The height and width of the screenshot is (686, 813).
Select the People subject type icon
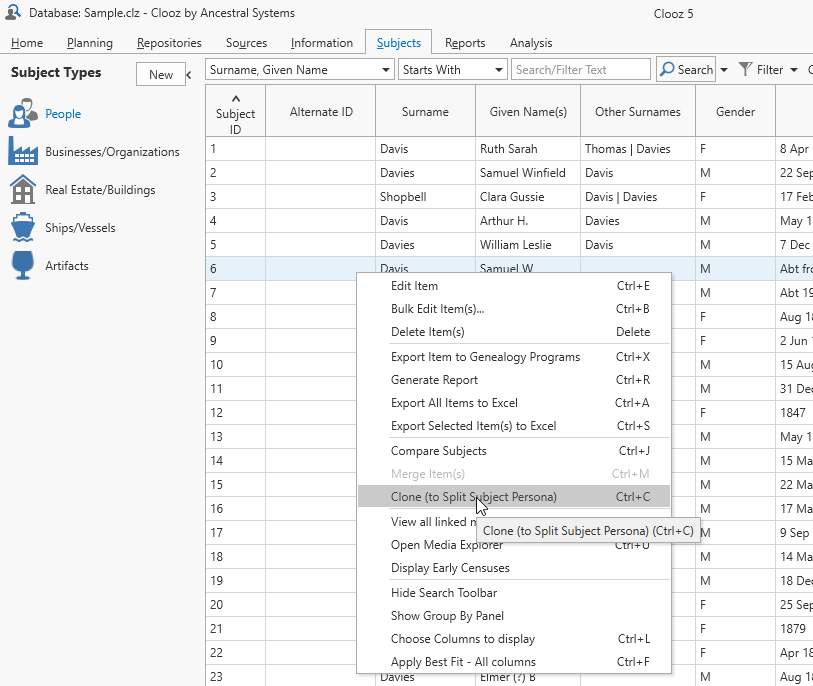coord(23,114)
